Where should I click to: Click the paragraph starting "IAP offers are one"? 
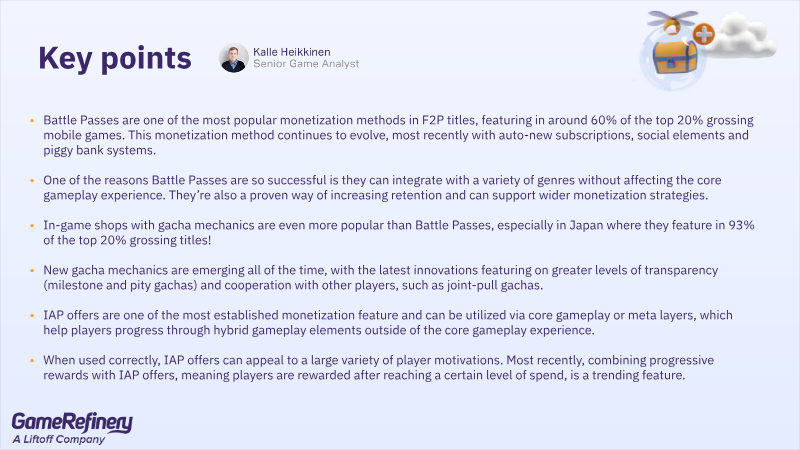click(400, 322)
